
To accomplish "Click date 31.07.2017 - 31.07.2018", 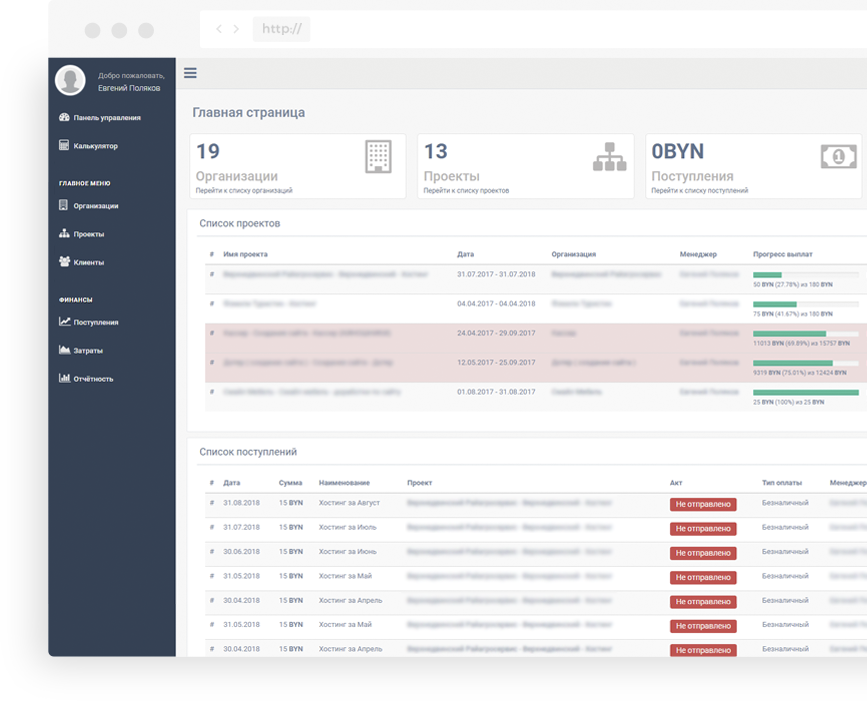I will (496, 274).
